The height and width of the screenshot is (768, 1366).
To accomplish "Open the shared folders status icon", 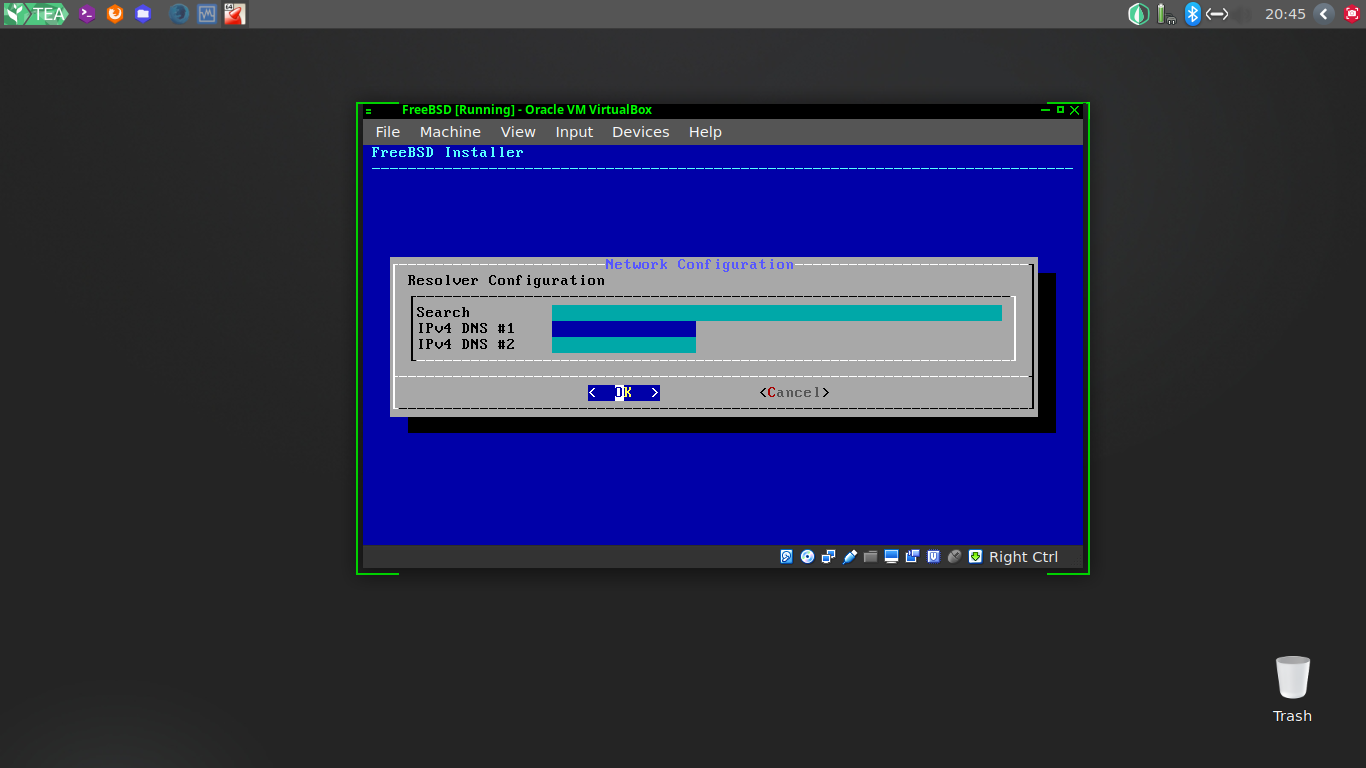I will (870, 557).
